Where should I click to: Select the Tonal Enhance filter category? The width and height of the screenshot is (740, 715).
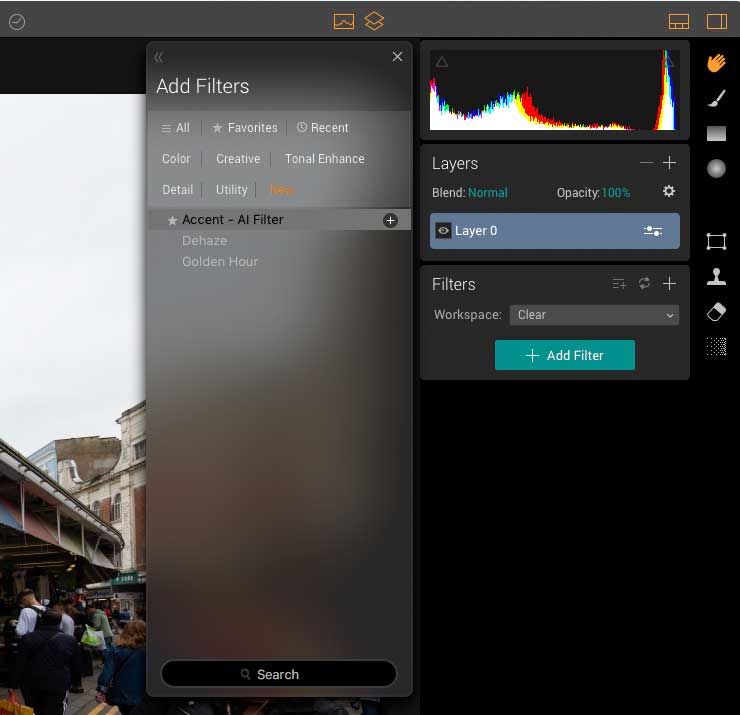click(x=325, y=159)
